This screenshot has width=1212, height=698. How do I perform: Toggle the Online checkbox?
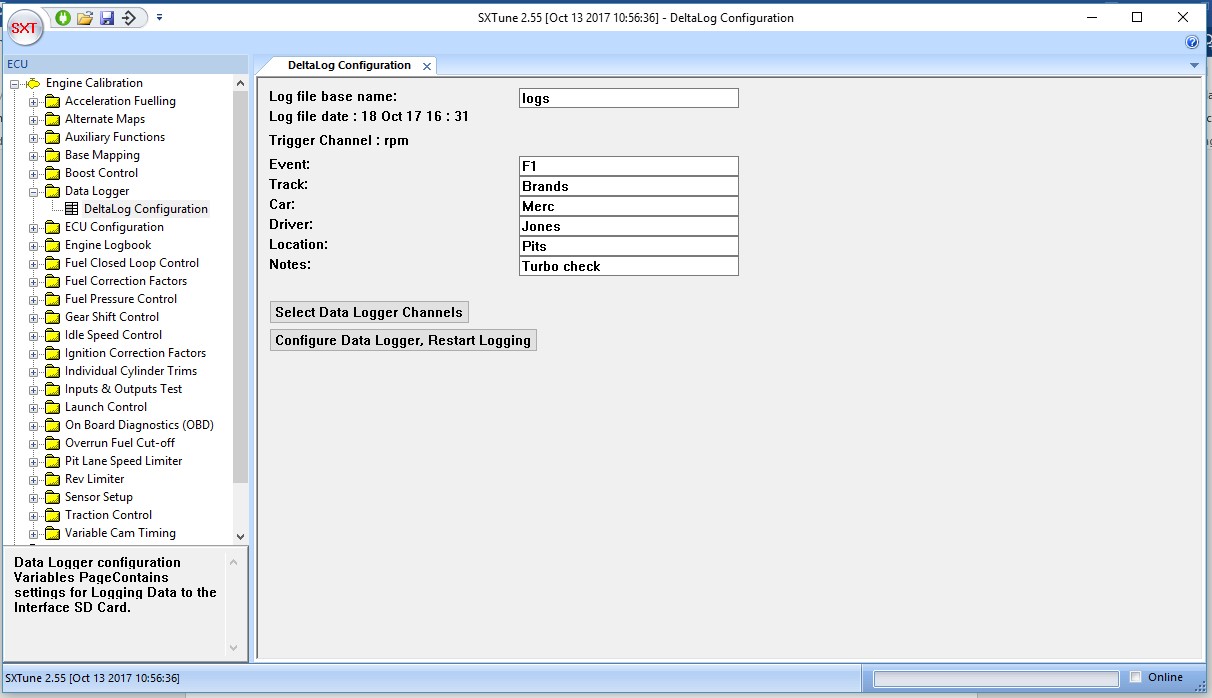click(1135, 677)
